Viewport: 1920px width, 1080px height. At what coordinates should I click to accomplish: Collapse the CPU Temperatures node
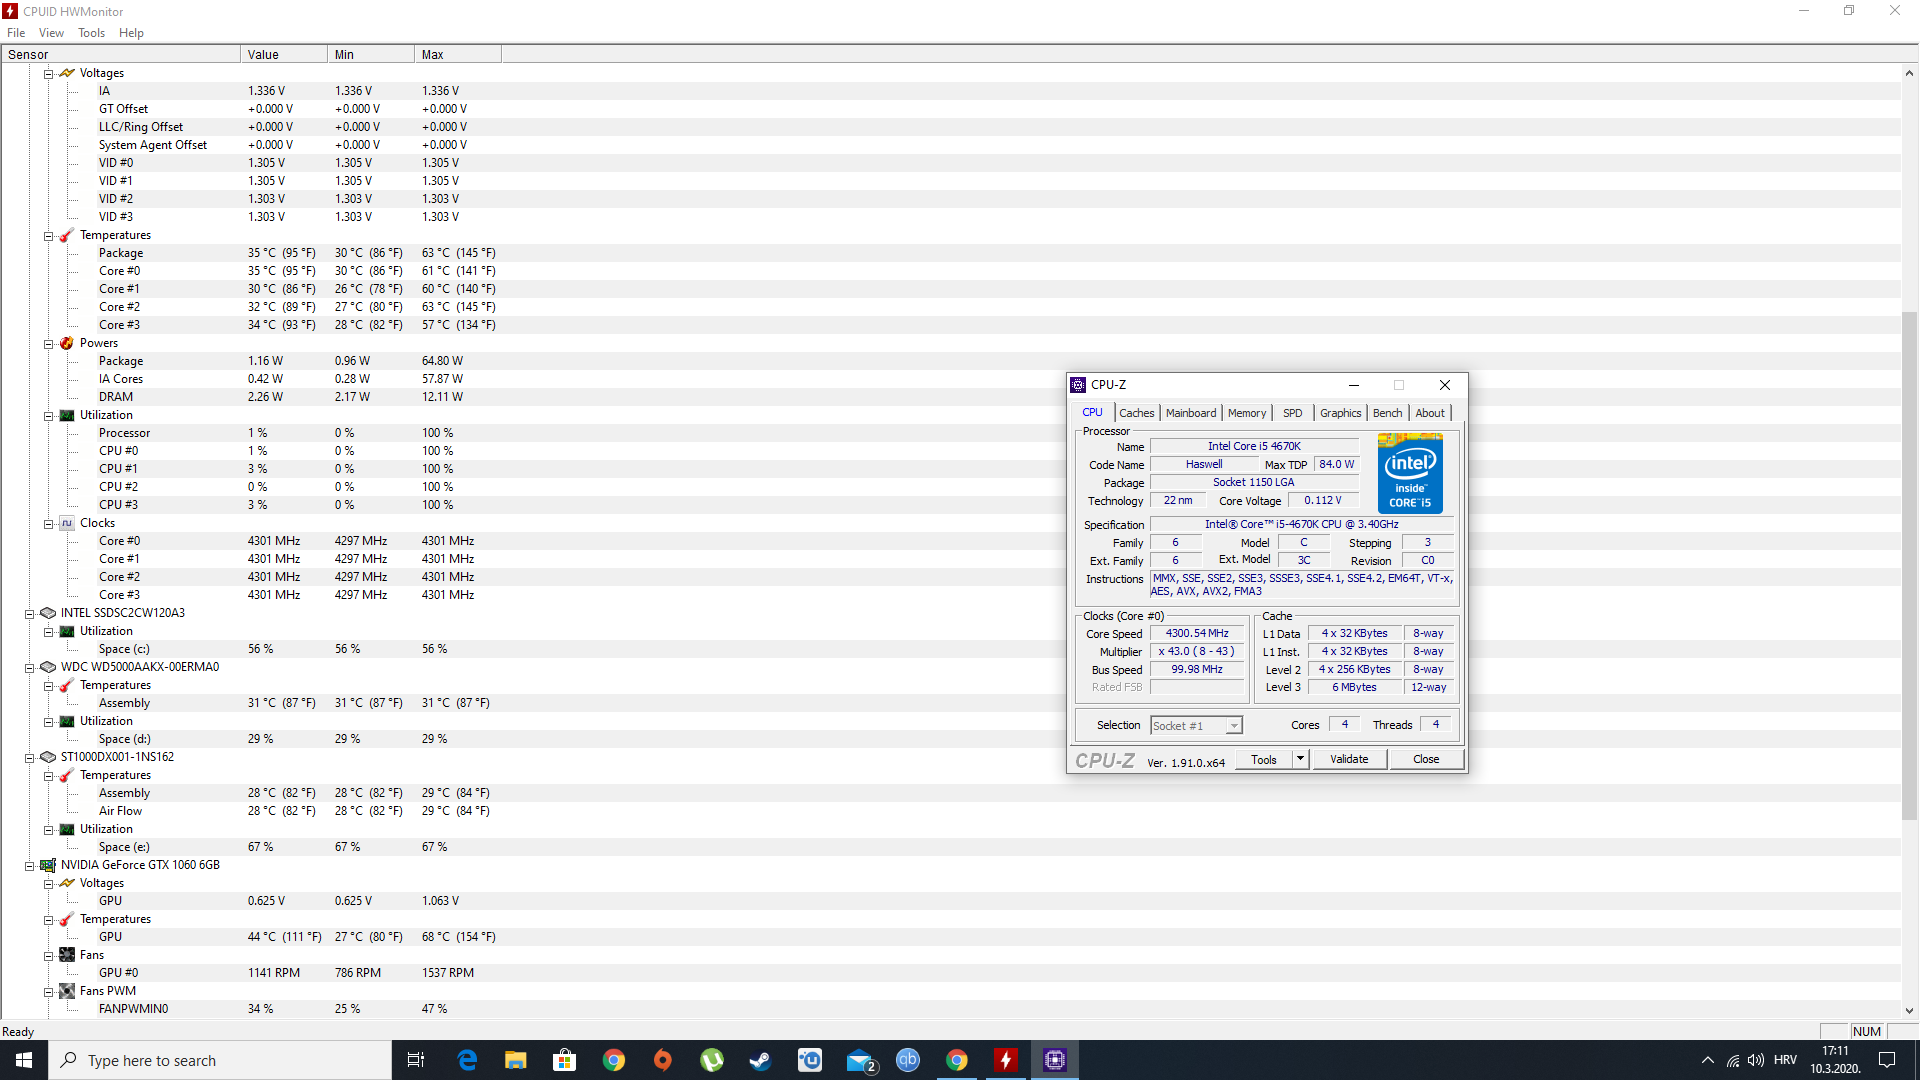click(48, 236)
